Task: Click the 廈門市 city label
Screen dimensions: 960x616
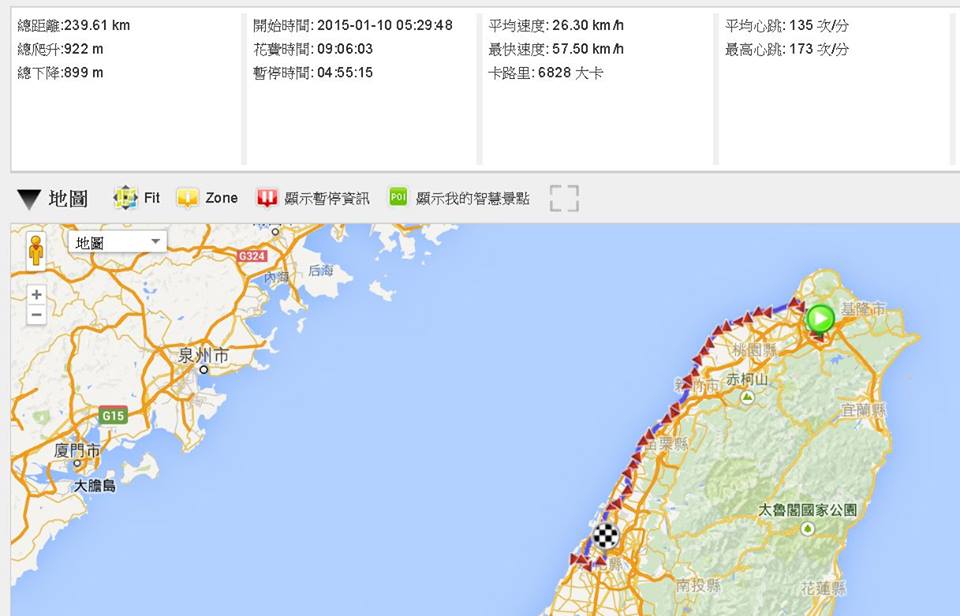Action: (x=78, y=451)
